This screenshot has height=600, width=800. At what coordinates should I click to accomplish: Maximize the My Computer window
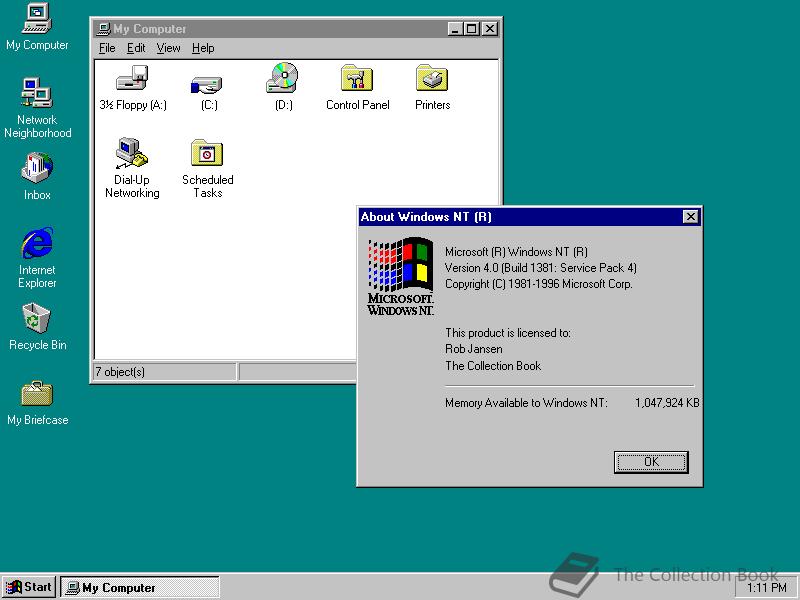coord(471,29)
